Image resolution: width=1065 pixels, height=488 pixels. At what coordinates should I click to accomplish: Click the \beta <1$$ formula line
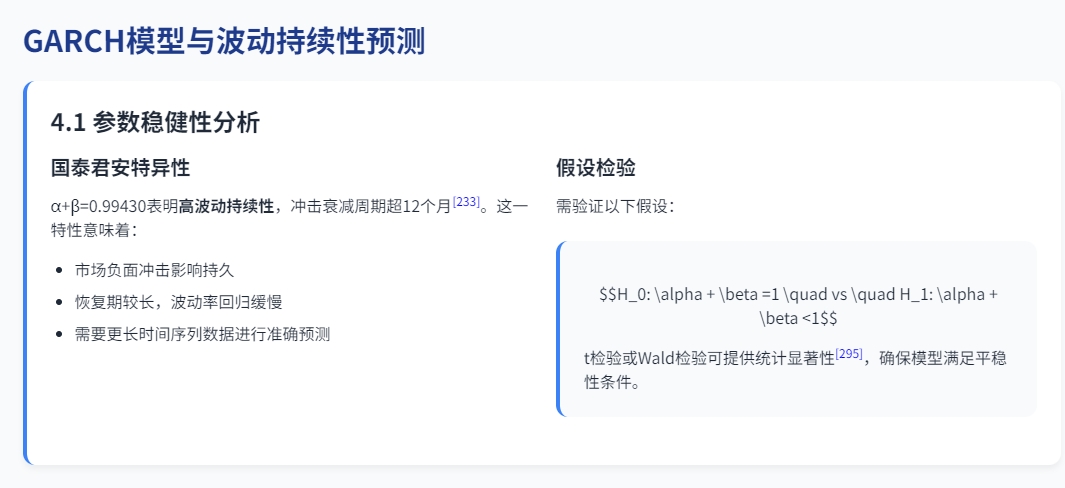(x=797, y=318)
